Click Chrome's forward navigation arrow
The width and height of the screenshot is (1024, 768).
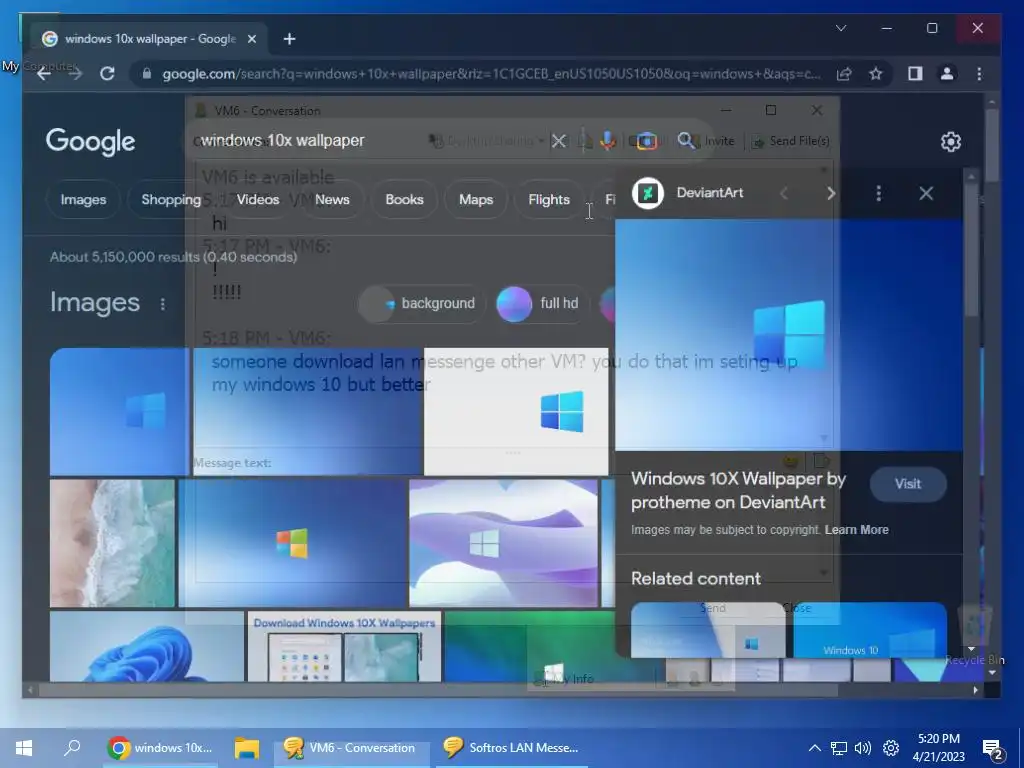pos(76,74)
